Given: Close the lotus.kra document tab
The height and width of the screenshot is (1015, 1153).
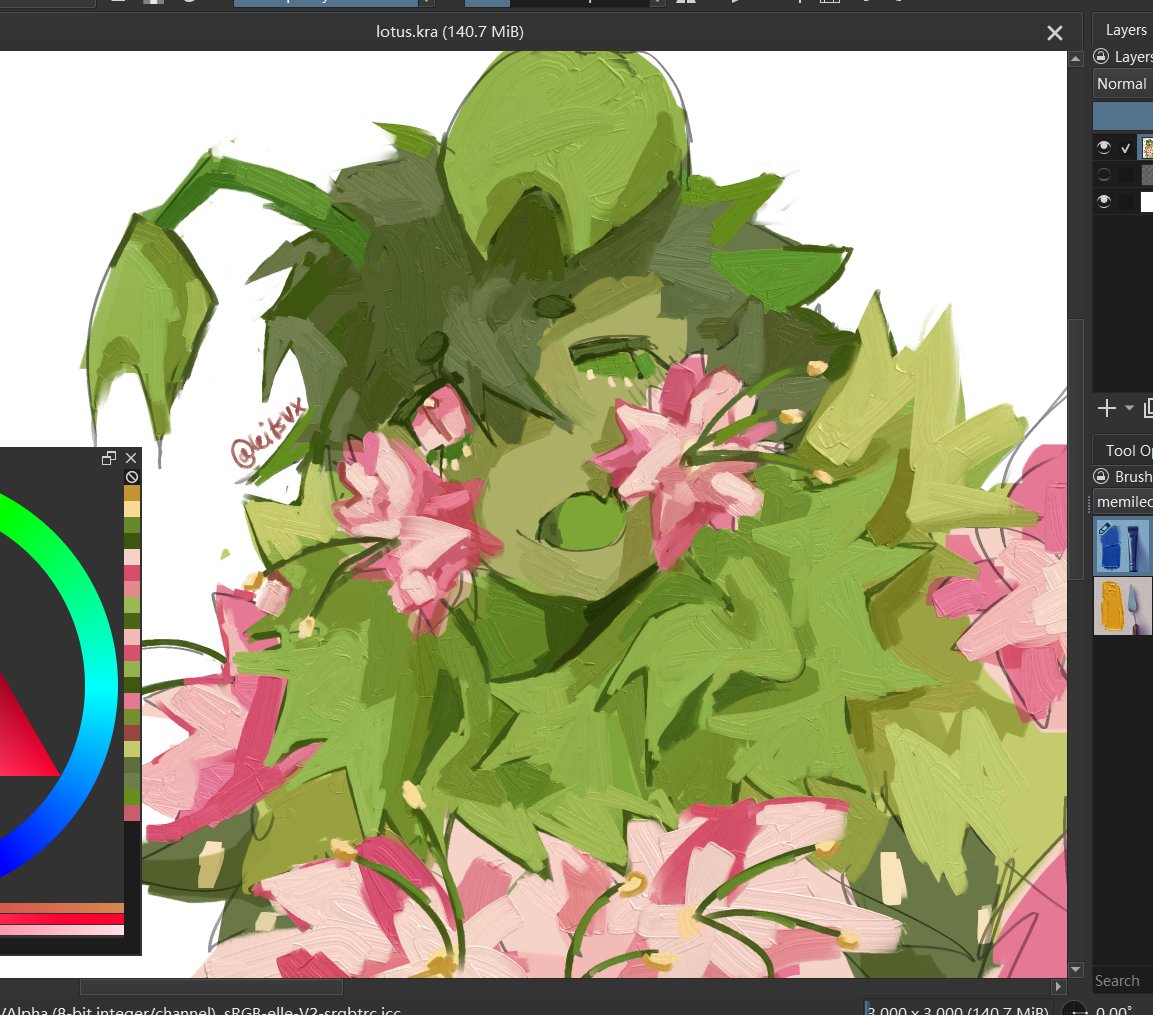Looking at the screenshot, I should coord(1054,33).
